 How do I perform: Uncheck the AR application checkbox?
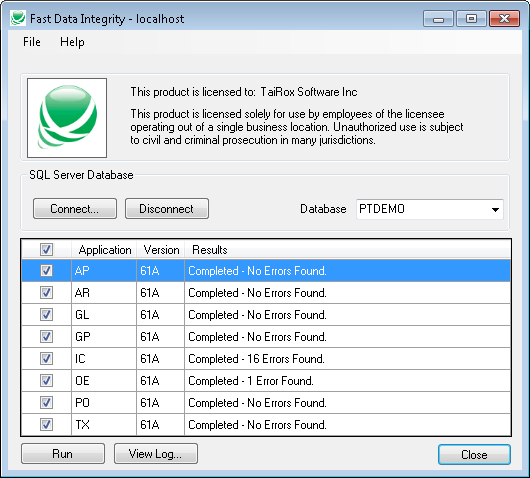click(46, 292)
